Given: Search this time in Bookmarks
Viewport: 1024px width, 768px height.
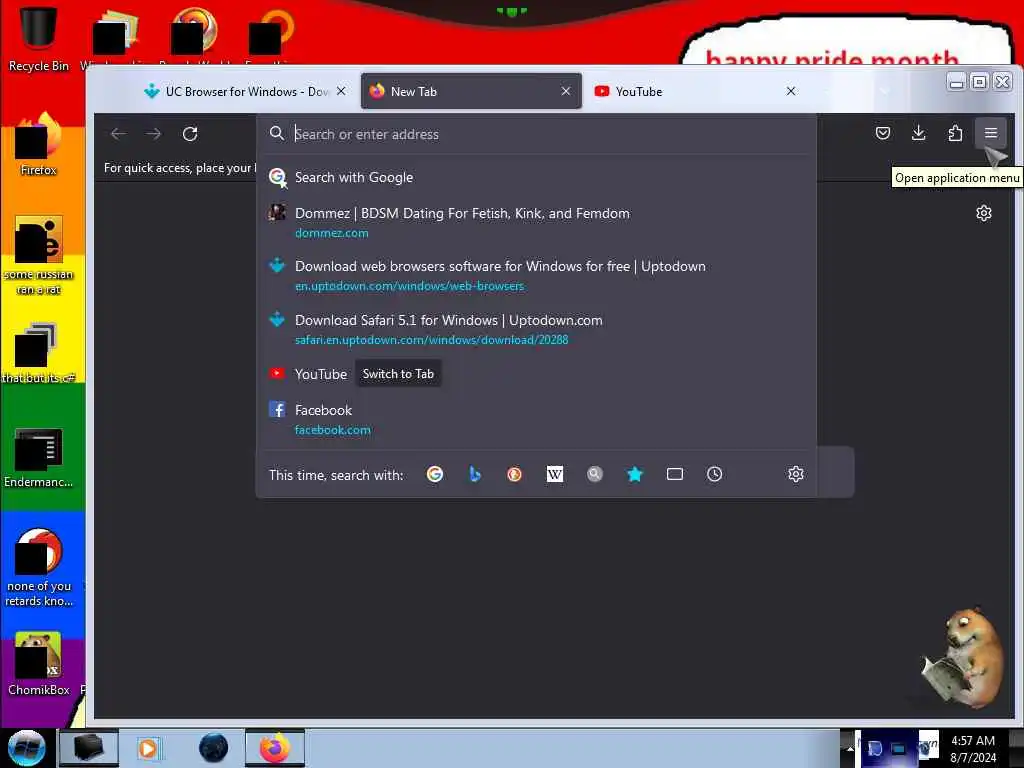Looking at the screenshot, I should click(635, 474).
